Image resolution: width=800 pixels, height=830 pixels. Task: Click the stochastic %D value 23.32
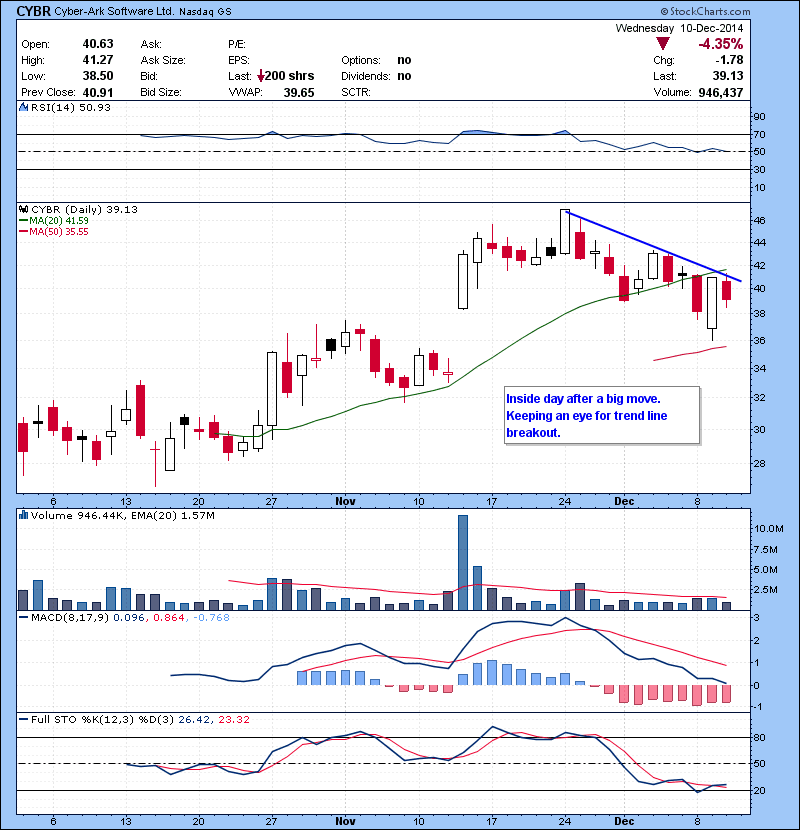point(233,719)
